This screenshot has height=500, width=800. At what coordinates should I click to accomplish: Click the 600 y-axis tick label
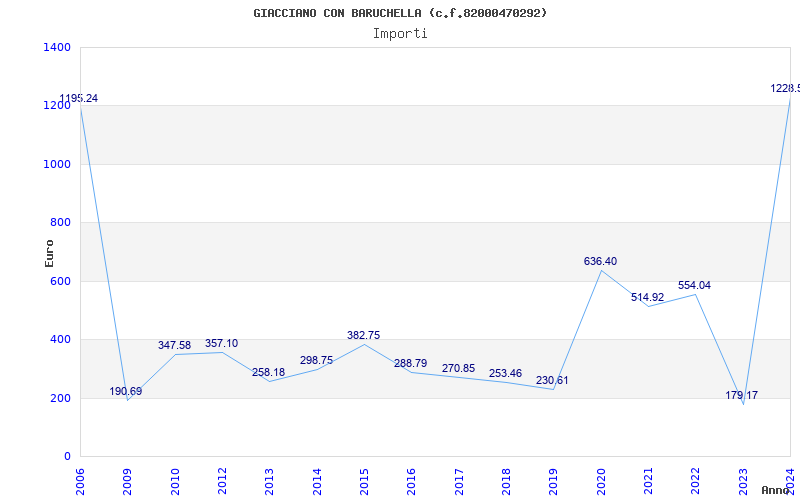coord(60,281)
